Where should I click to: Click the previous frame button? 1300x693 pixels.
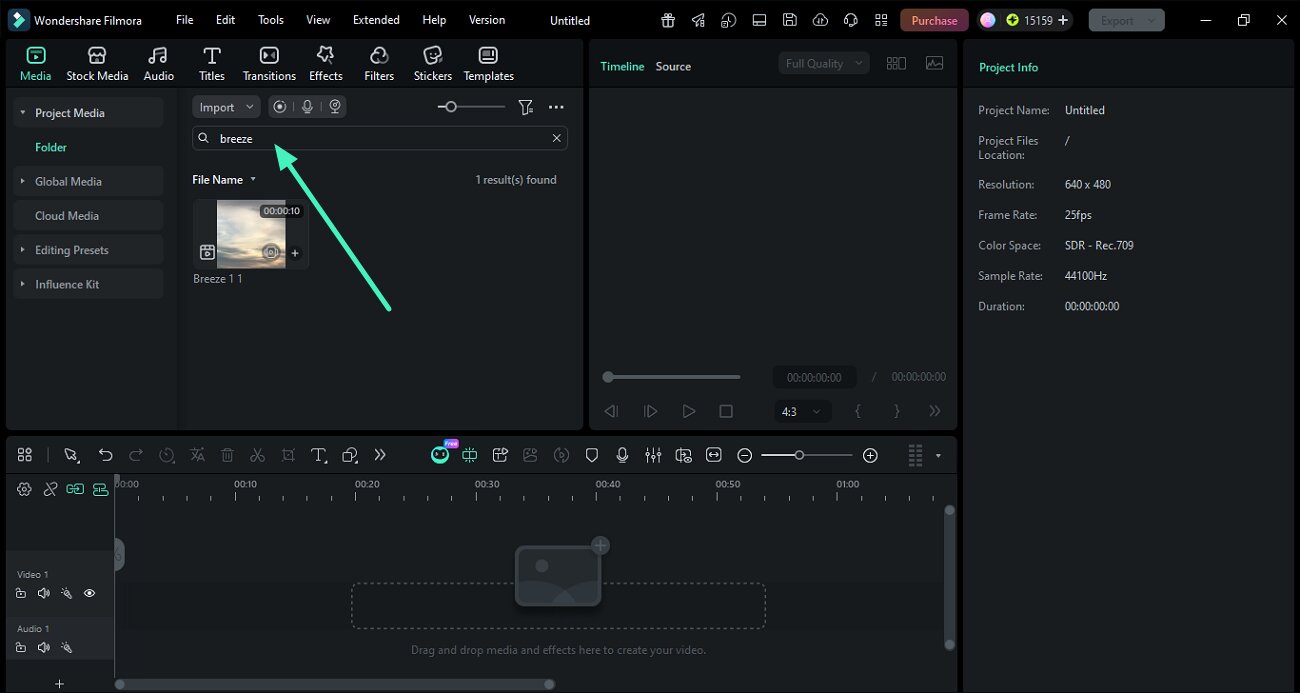click(611, 411)
